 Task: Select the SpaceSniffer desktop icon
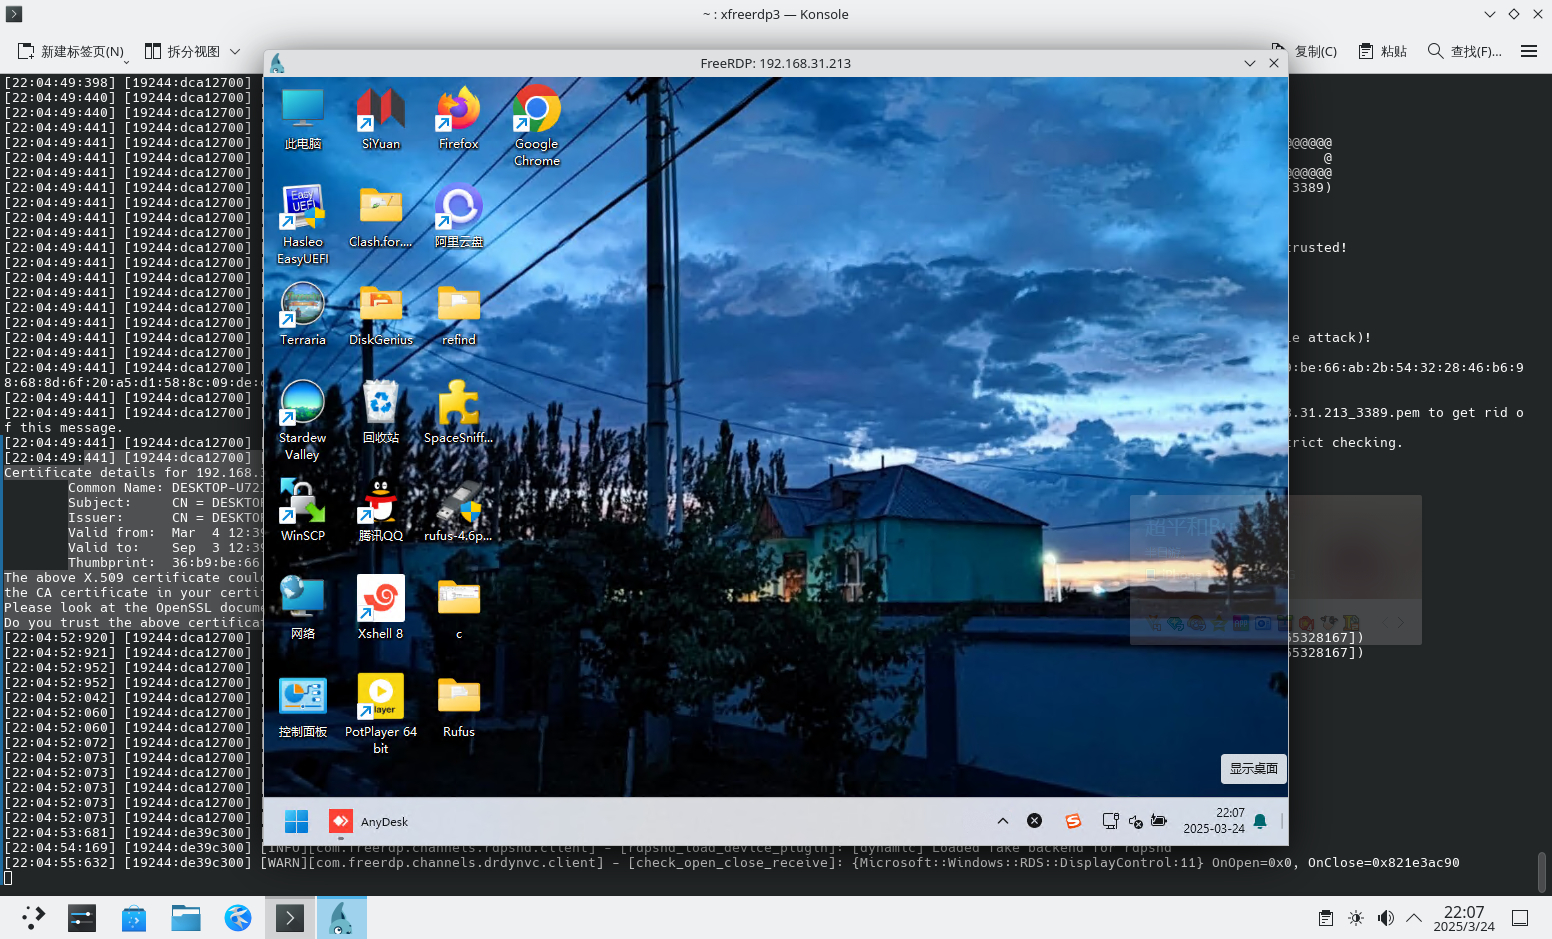tap(459, 412)
